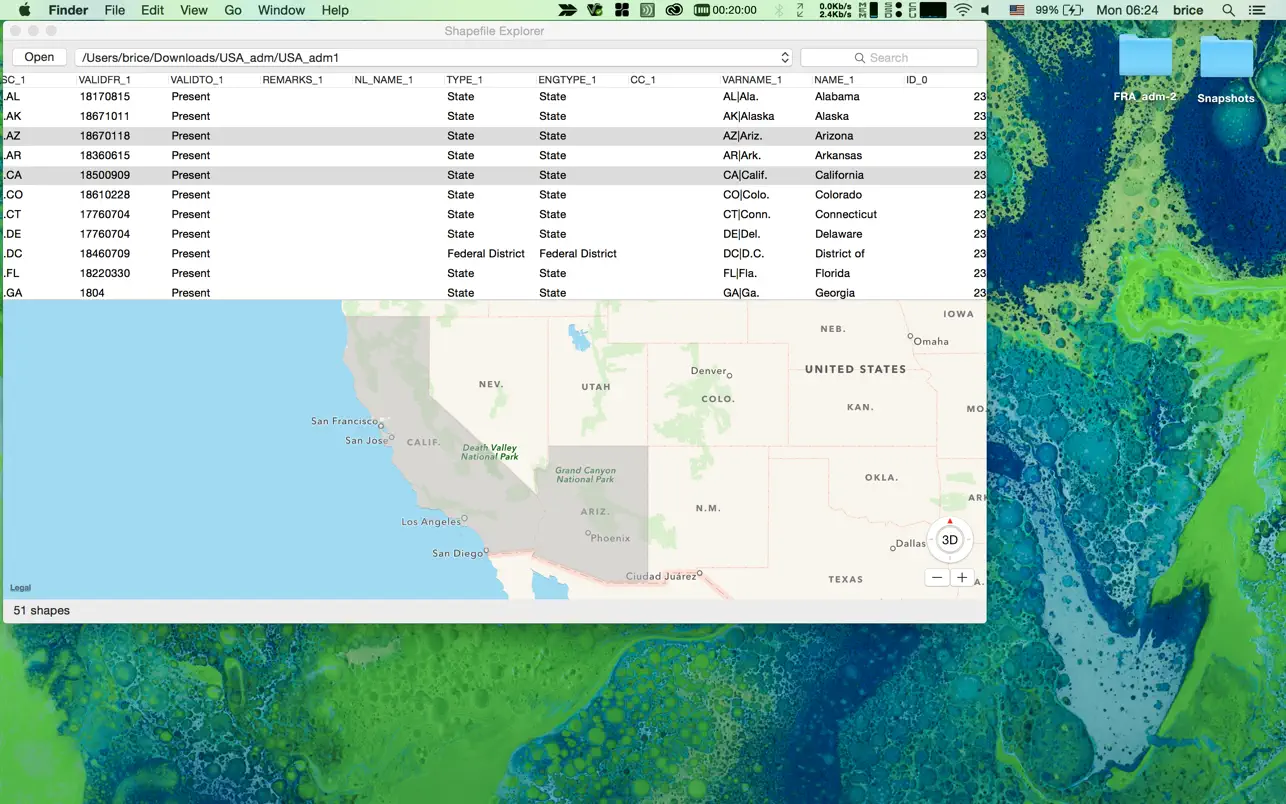
Task: Click the zoom in plus button on map
Action: (961, 577)
